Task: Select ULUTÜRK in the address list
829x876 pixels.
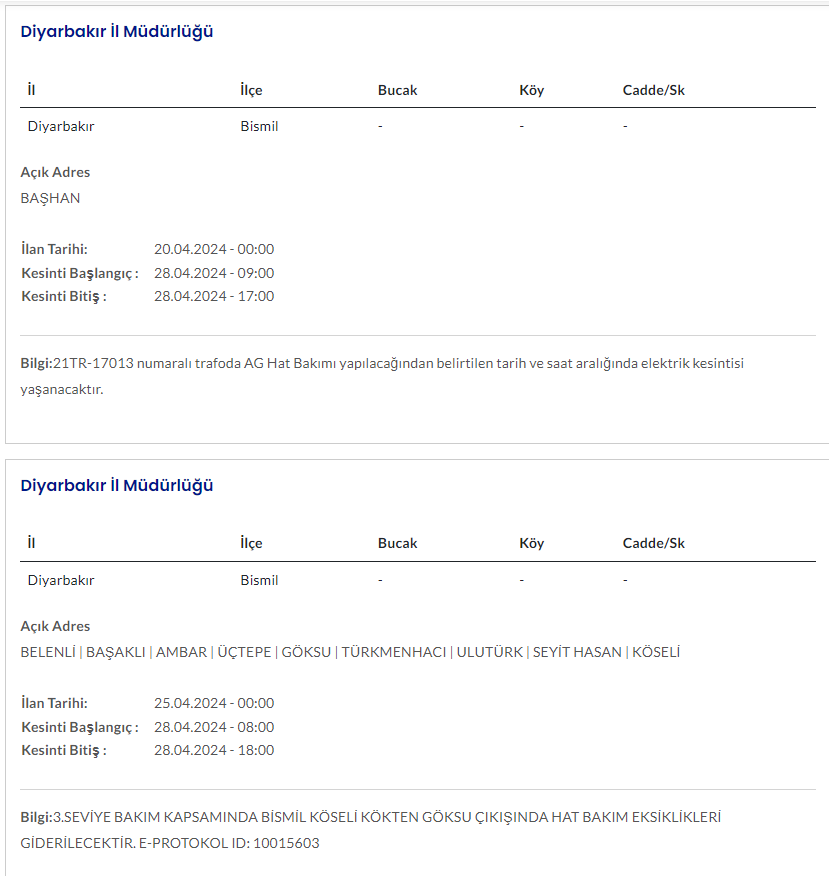Action: [x=489, y=652]
